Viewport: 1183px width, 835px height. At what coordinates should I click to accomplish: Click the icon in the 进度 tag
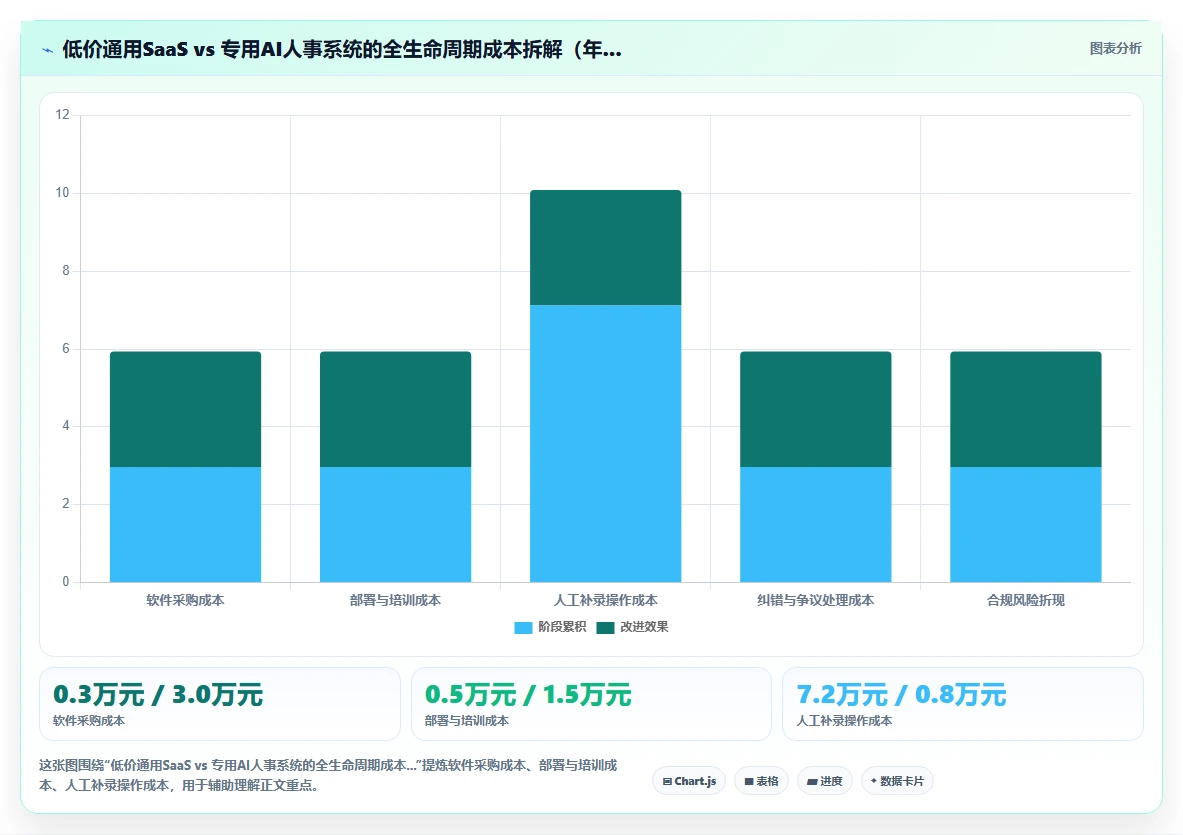812,781
